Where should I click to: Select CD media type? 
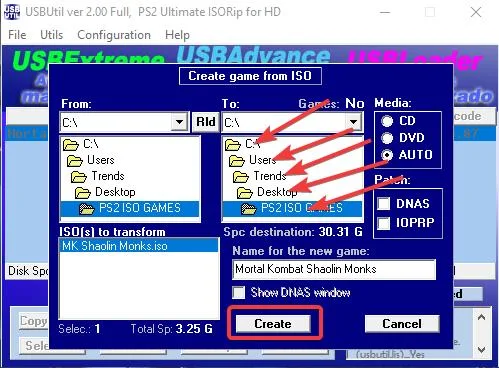tap(387, 121)
